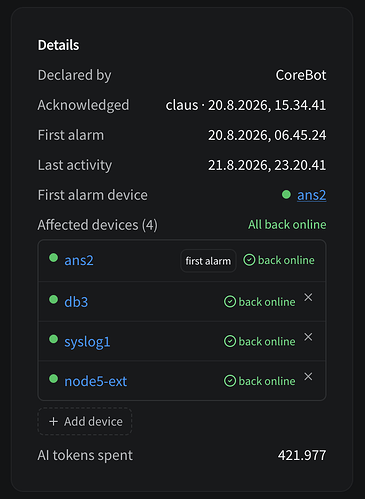Click the 'Last activity' label
The image size is (365, 499).
(x=75, y=165)
